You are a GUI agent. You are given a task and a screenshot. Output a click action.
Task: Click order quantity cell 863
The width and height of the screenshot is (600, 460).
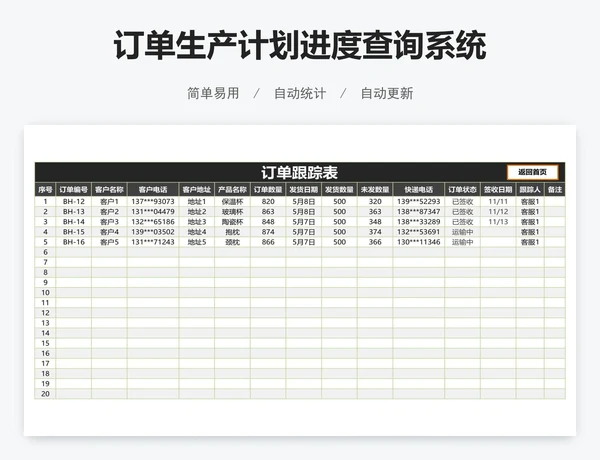(x=268, y=212)
